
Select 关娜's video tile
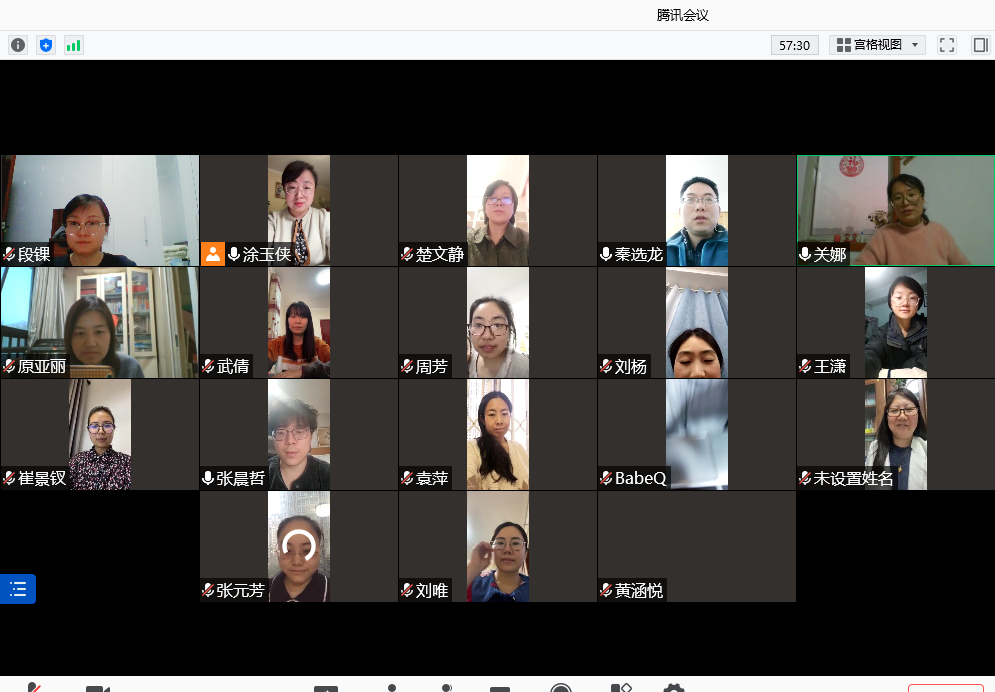pyautogui.click(x=895, y=210)
